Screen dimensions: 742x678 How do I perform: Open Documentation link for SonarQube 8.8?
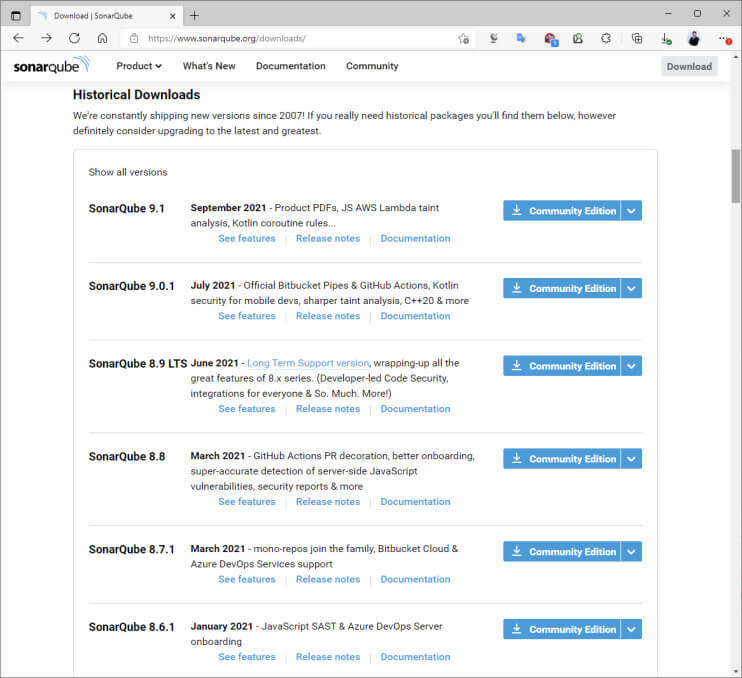pyautogui.click(x=415, y=502)
